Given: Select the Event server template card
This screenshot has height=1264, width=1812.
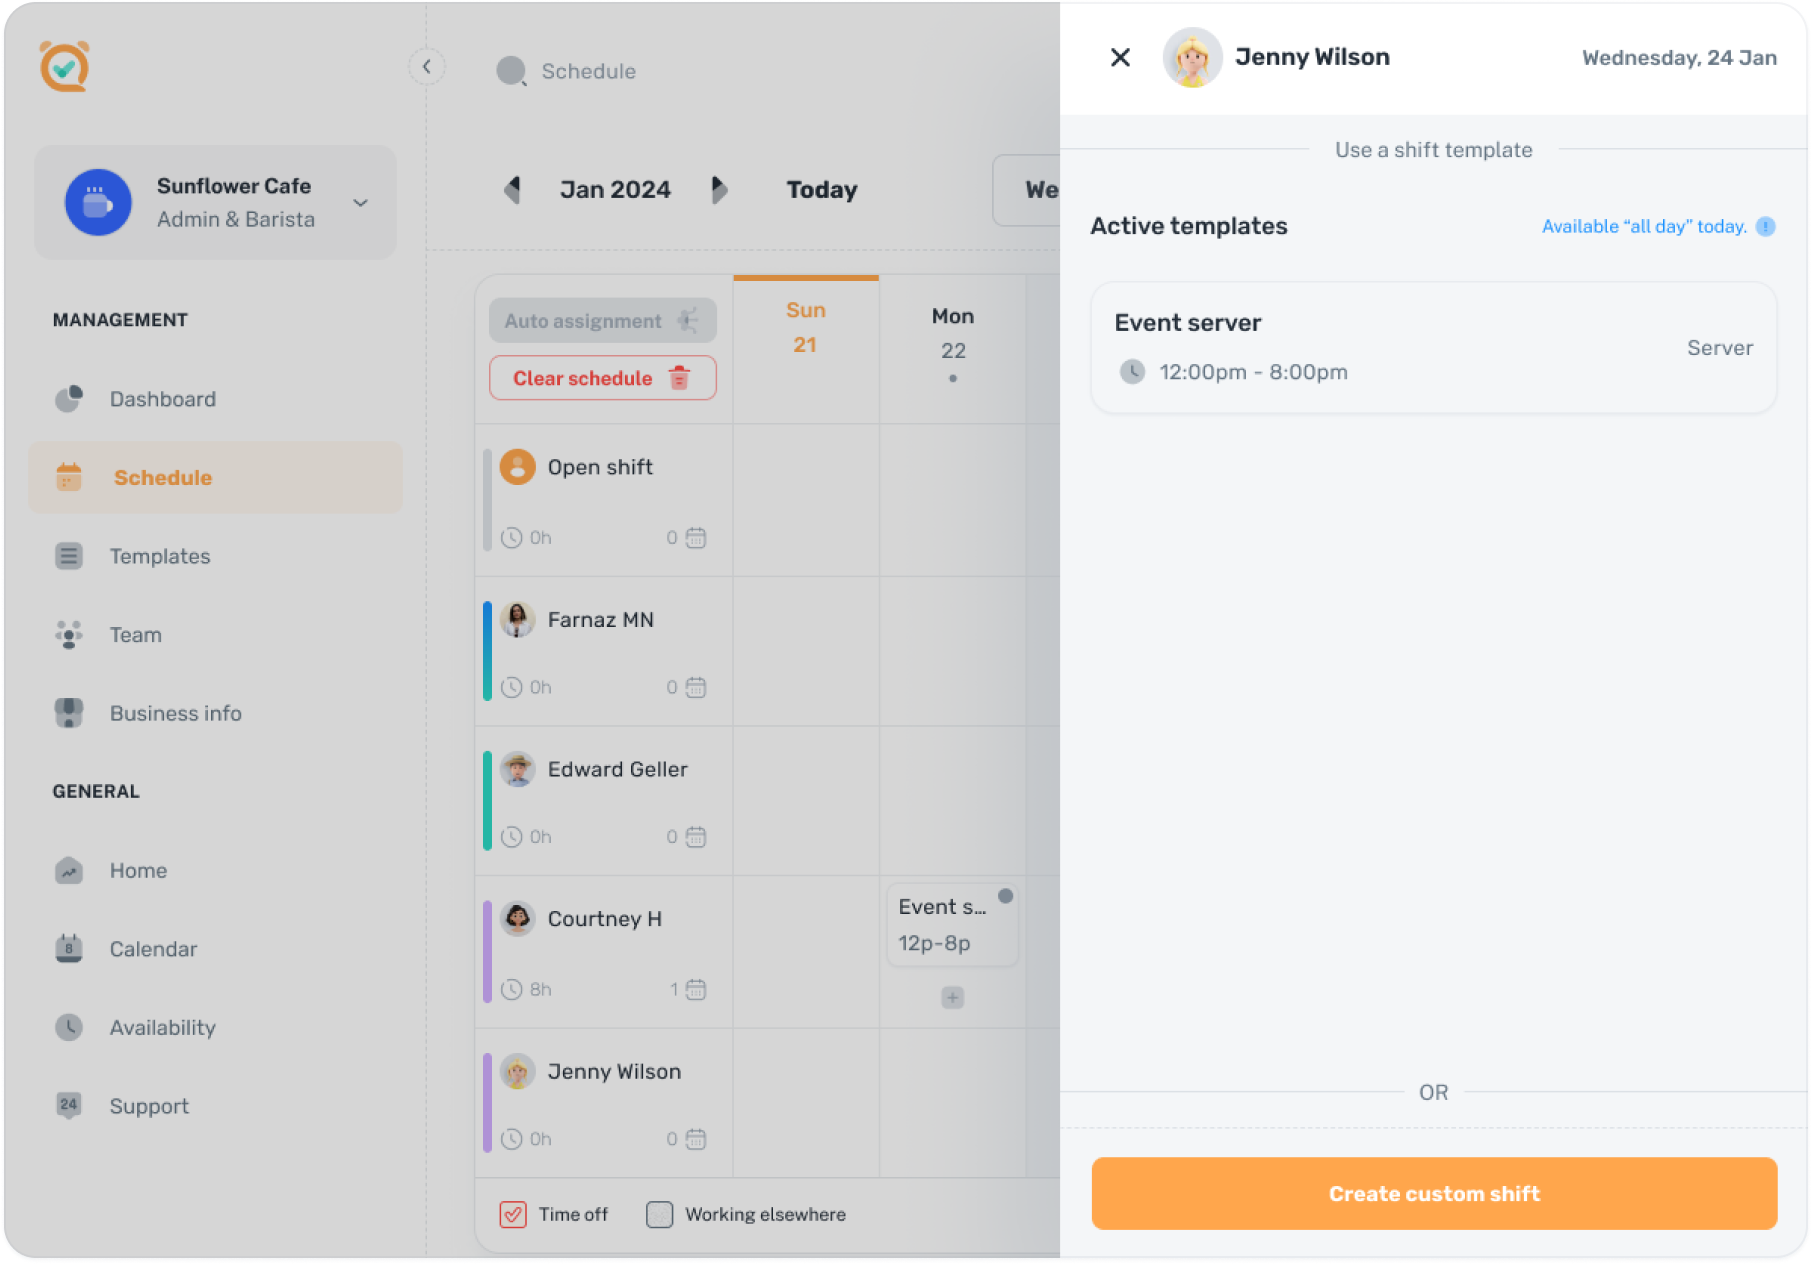Looking at the screenshot, I should [1433, 347].
